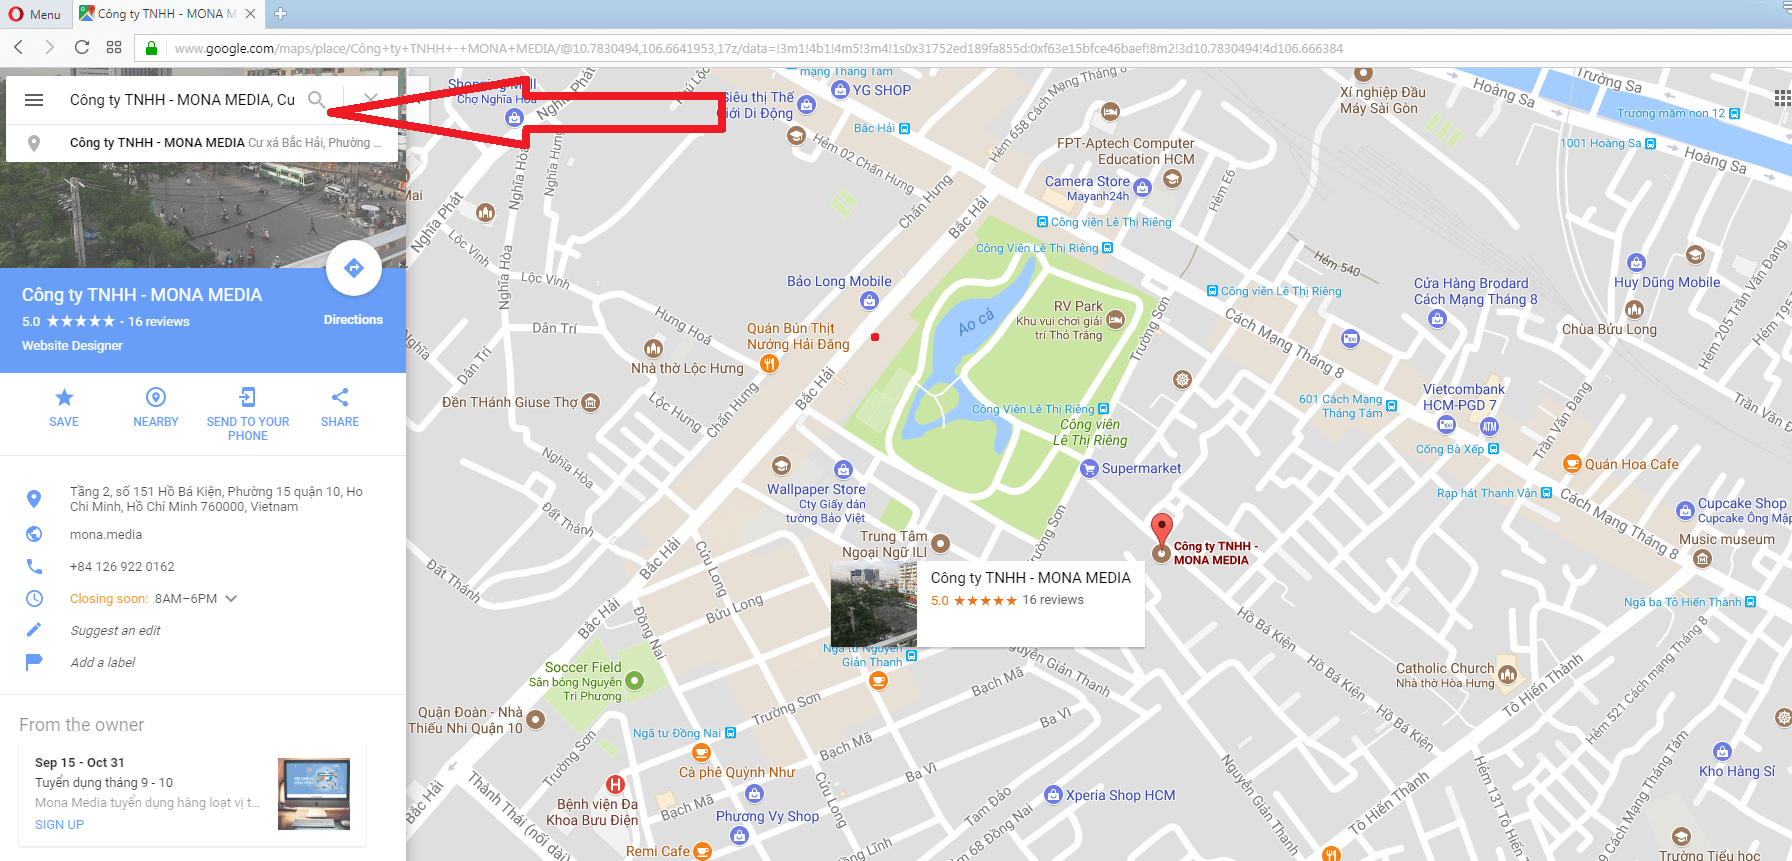Click the Nhà thờ Lộc Hưng marker

tap(653, 348)
